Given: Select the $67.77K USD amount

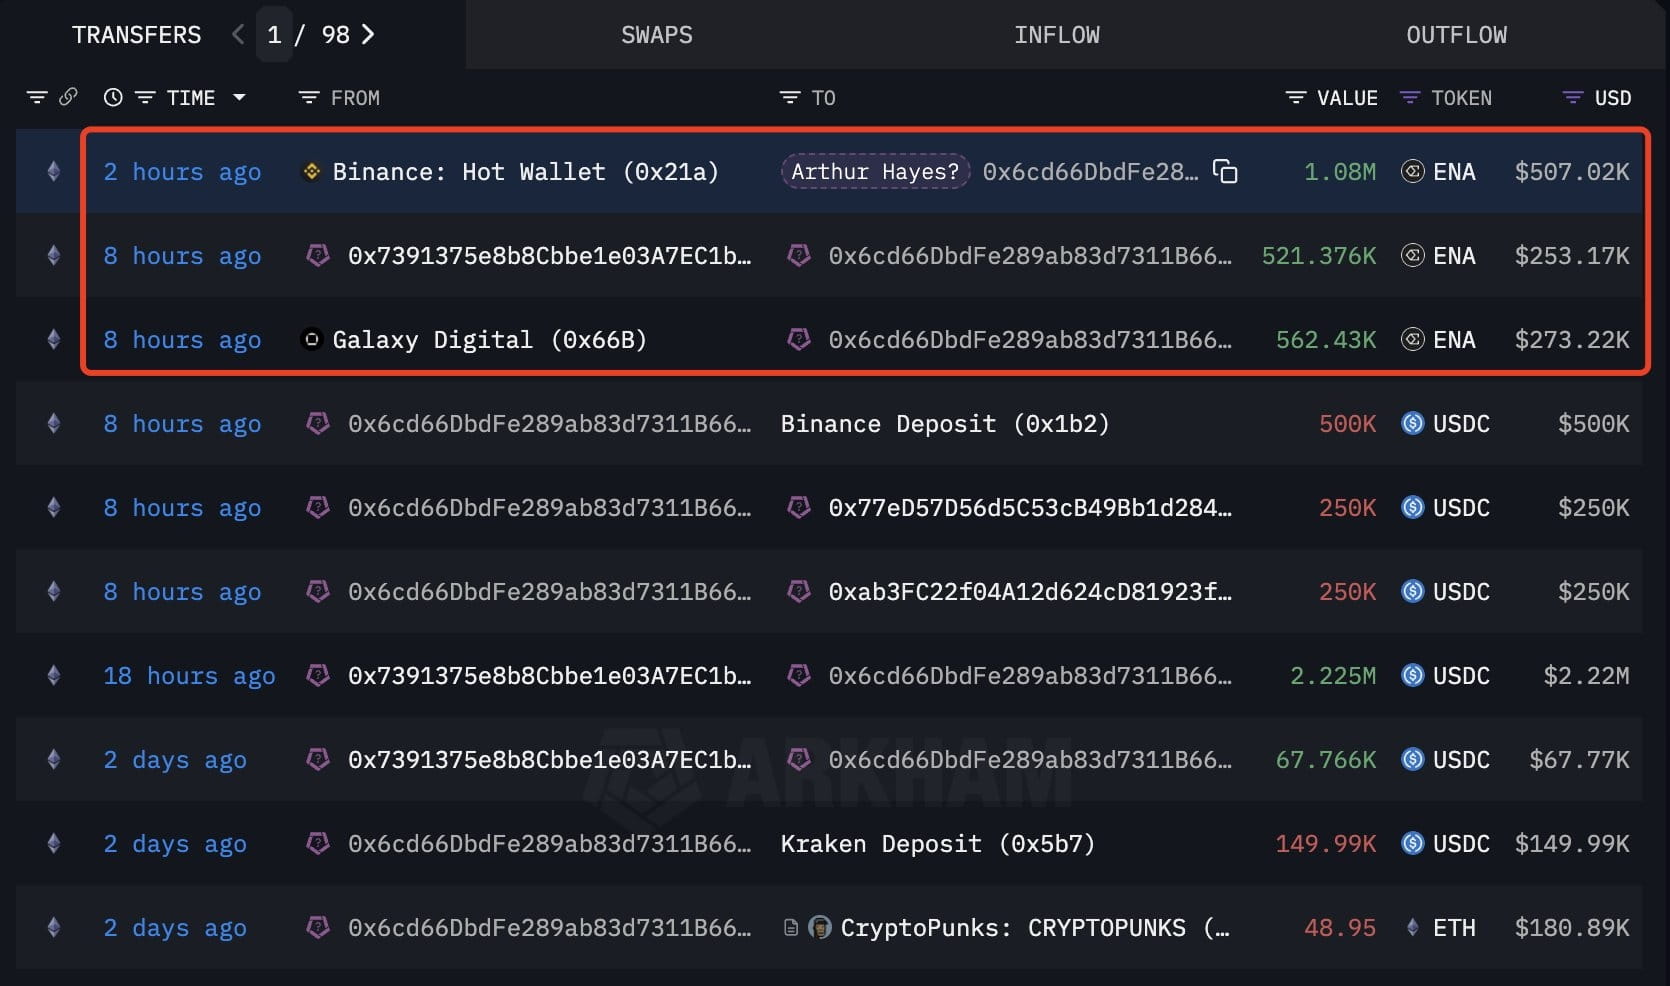Looking at the screenshot, I should (x=1579, y=760).
